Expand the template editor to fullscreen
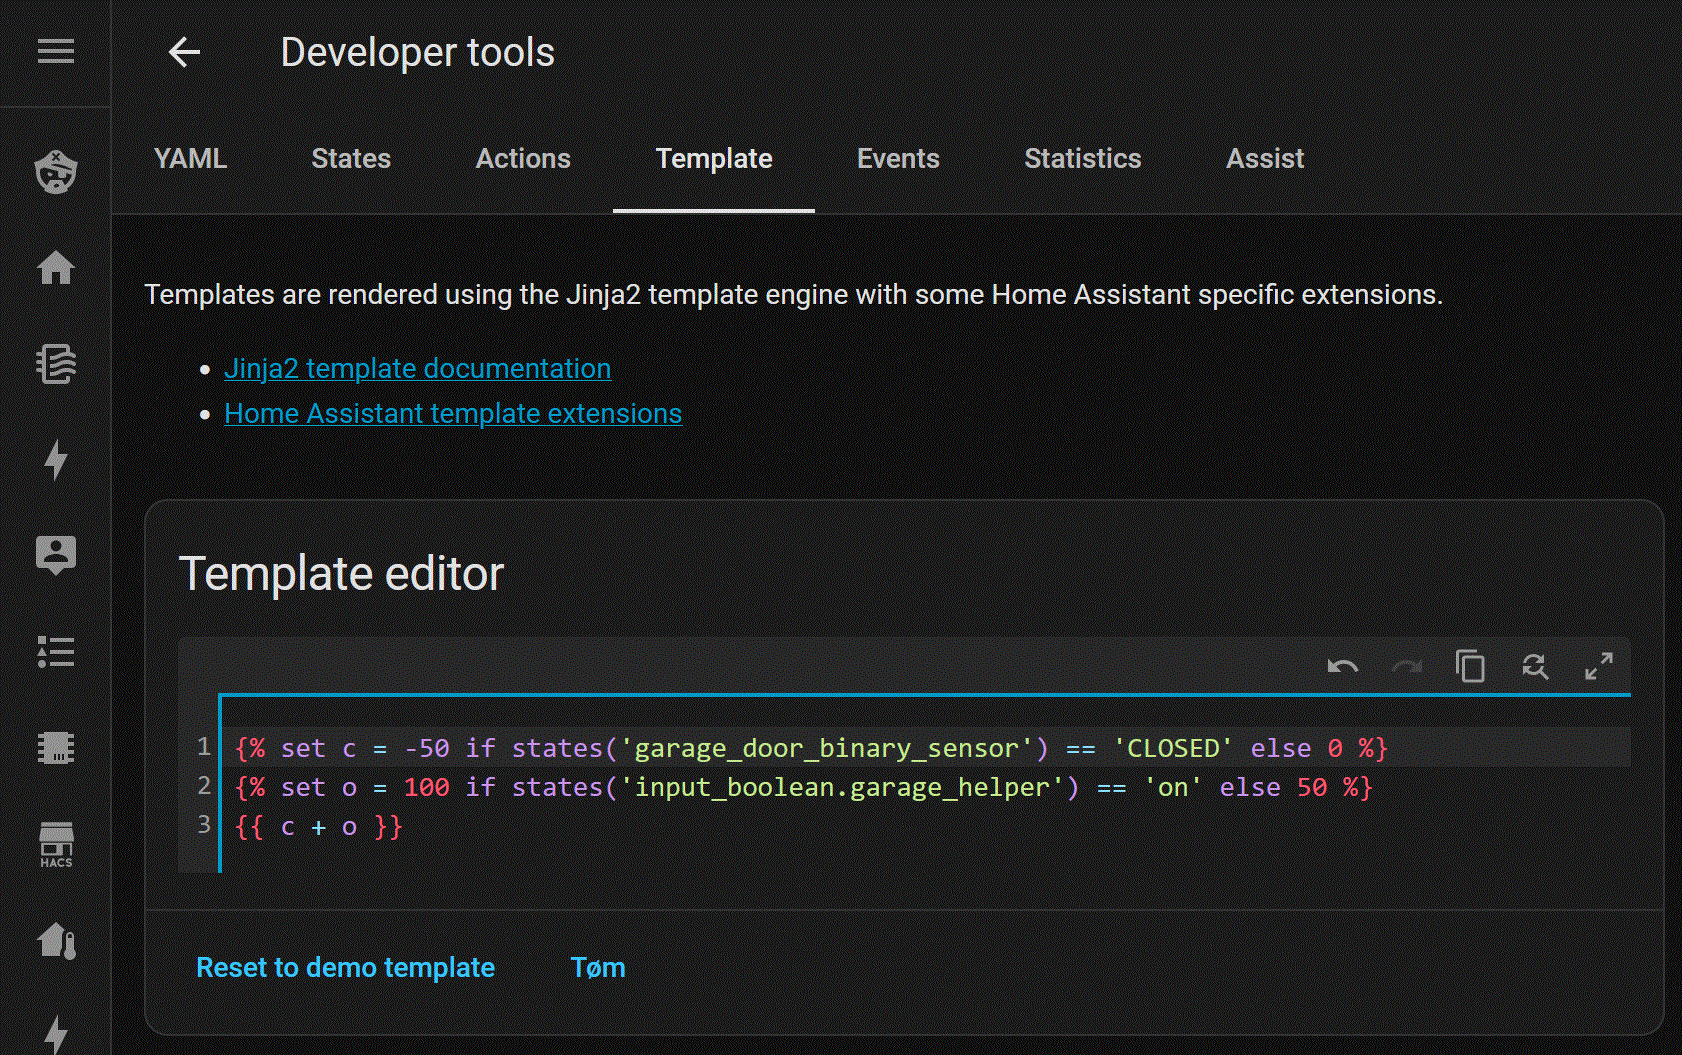This screenshot has height=1055, width=1682. (x=1598, y=666)
